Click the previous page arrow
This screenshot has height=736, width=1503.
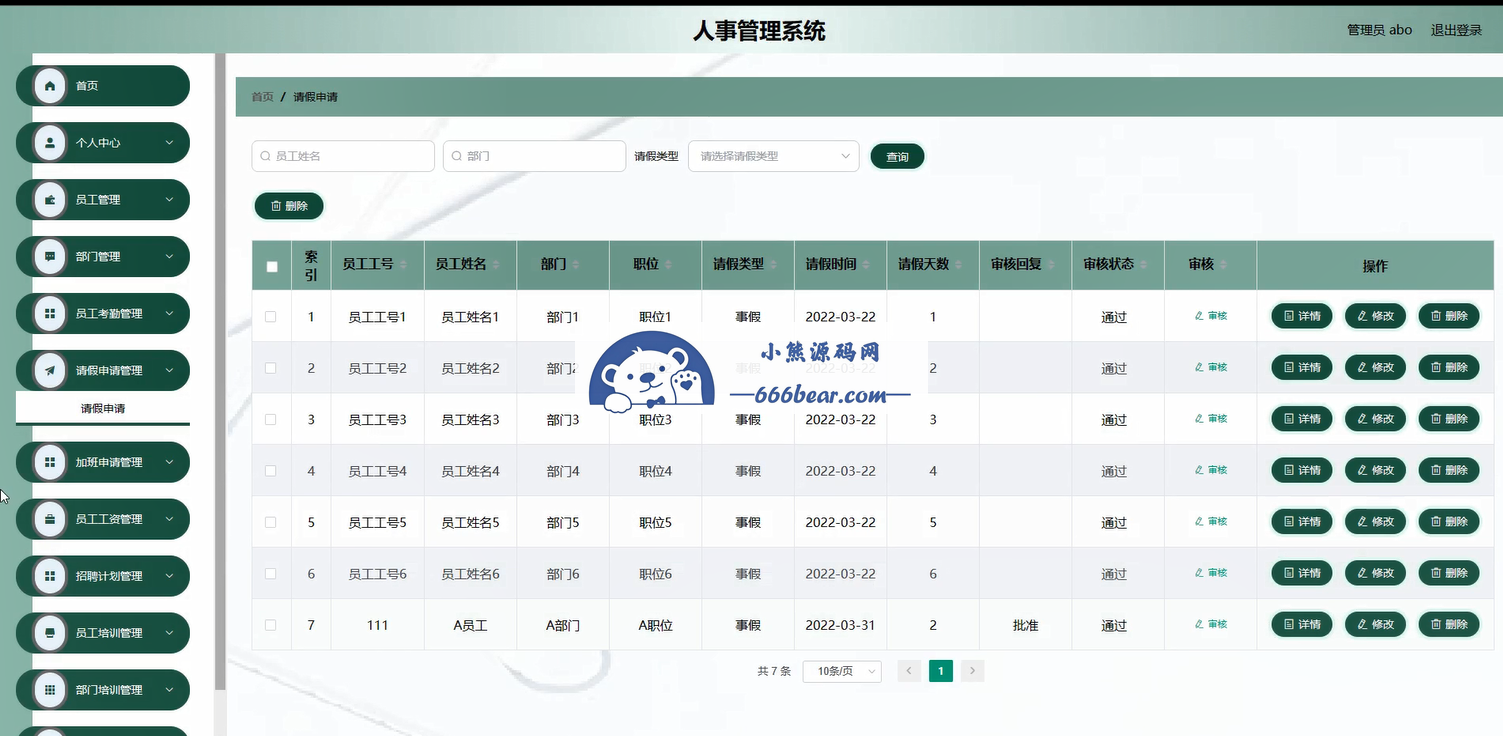click(x=909, y=671)
